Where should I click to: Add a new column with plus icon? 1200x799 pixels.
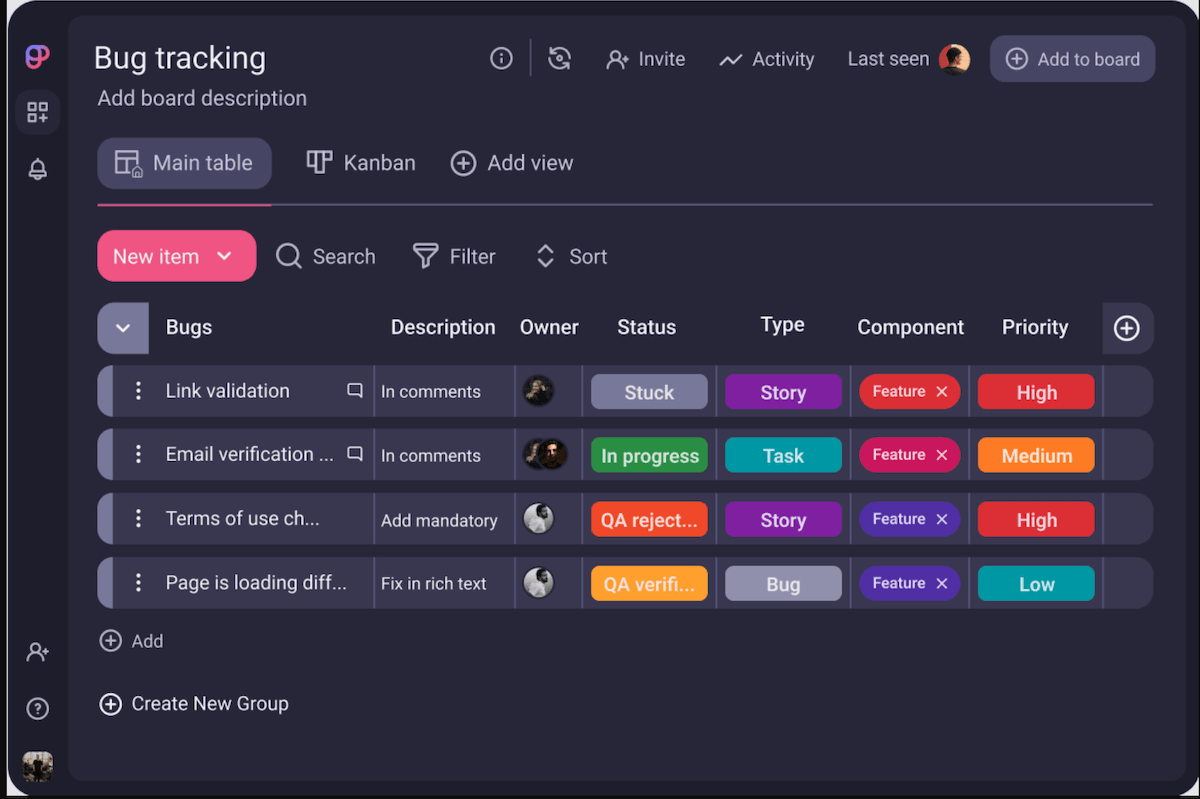click(x=1127, y=328)
